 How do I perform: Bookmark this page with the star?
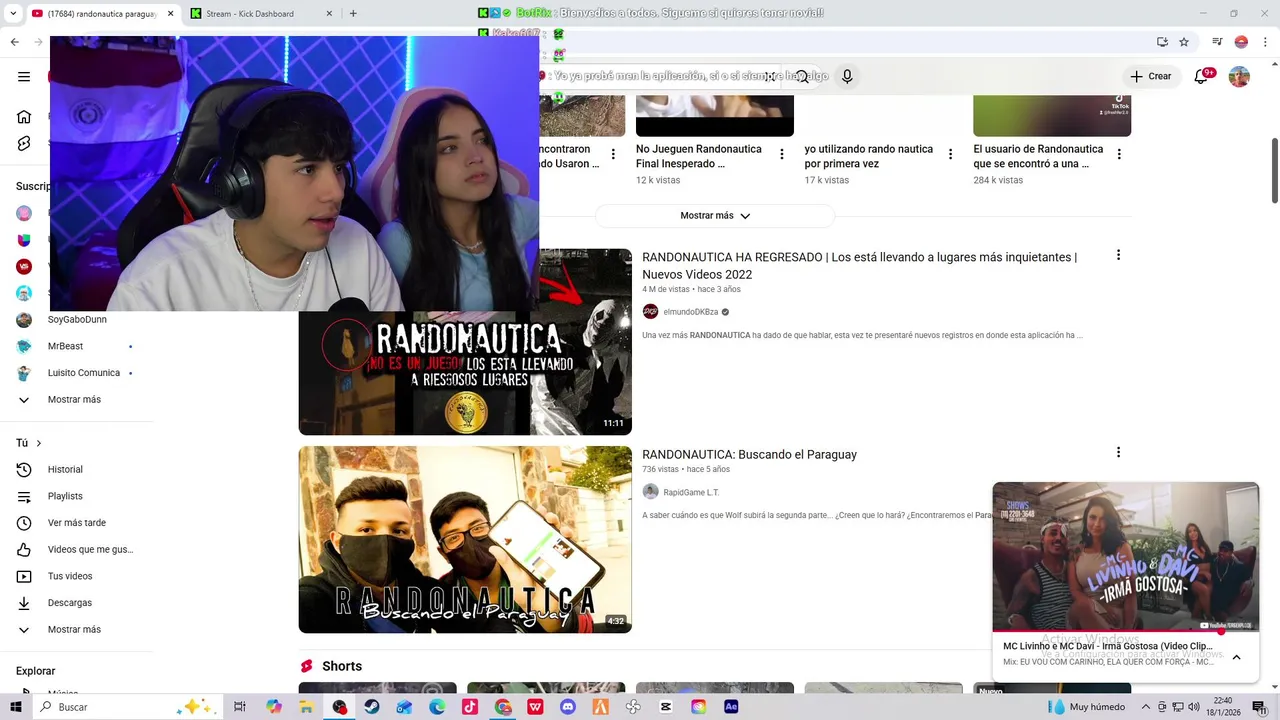(x=1184, y=42)
